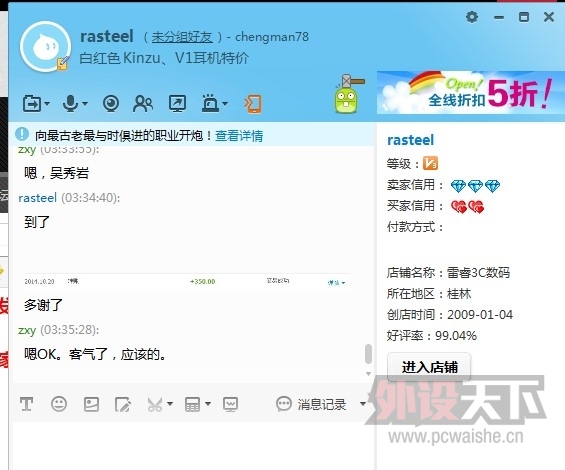Viewport: 565px width, 470px height.
Task: Start a video chat with webcam icon
Action: (111, 104)
